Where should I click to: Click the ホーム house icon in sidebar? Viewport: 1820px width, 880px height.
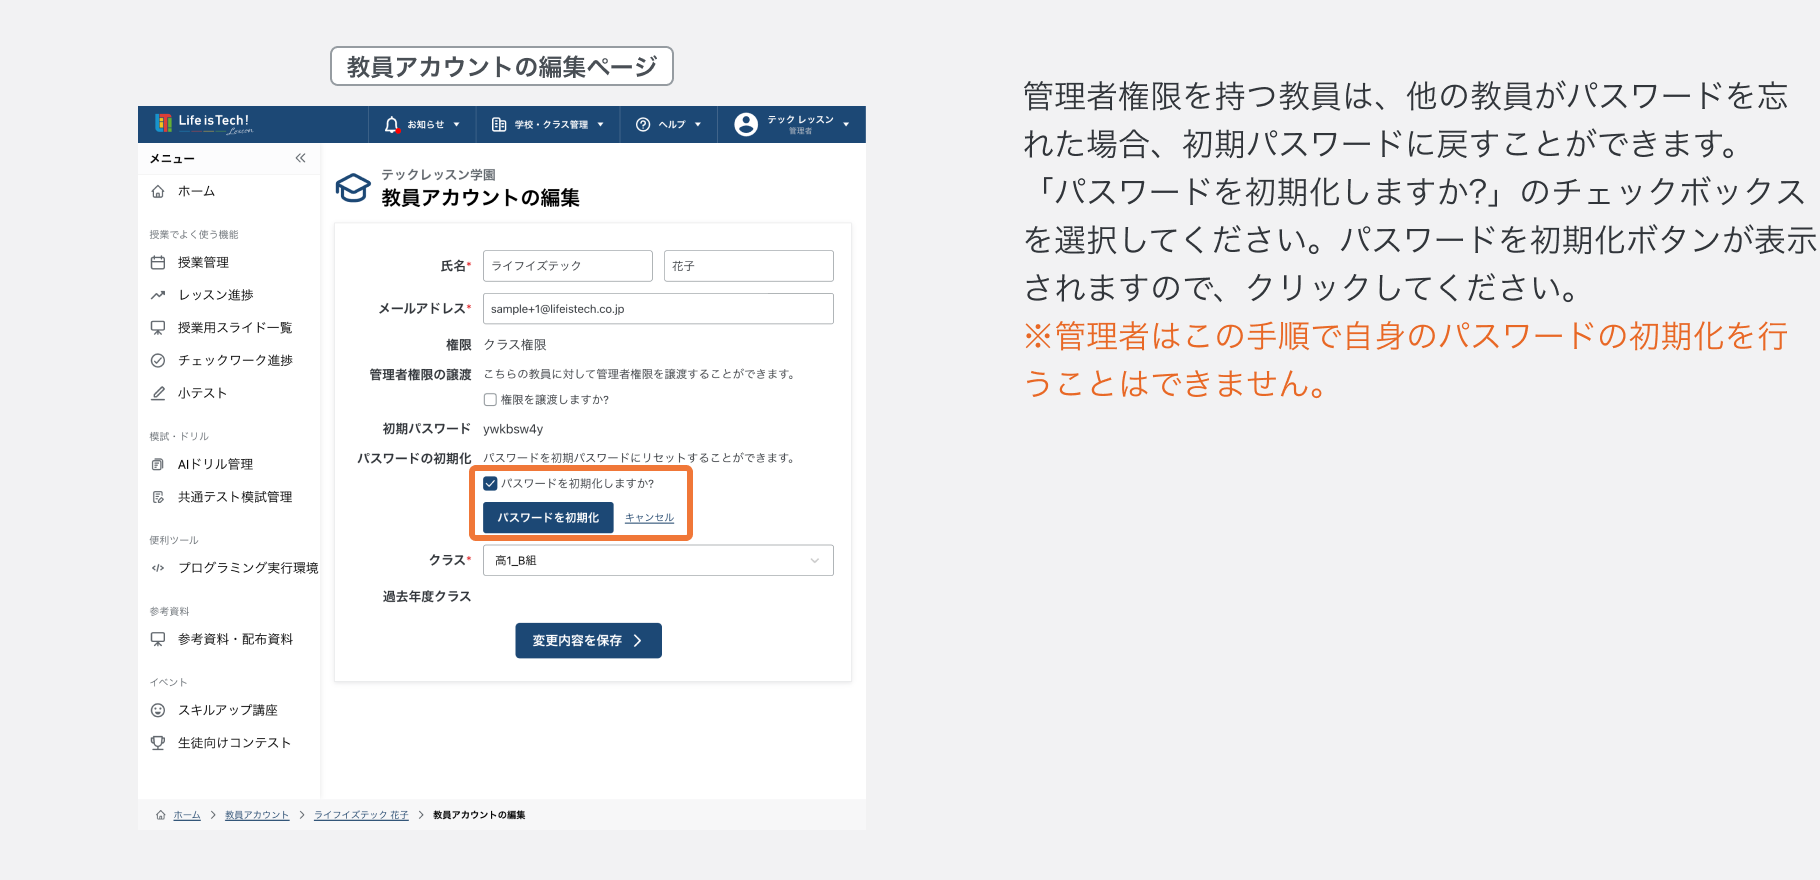click(158, 191)
